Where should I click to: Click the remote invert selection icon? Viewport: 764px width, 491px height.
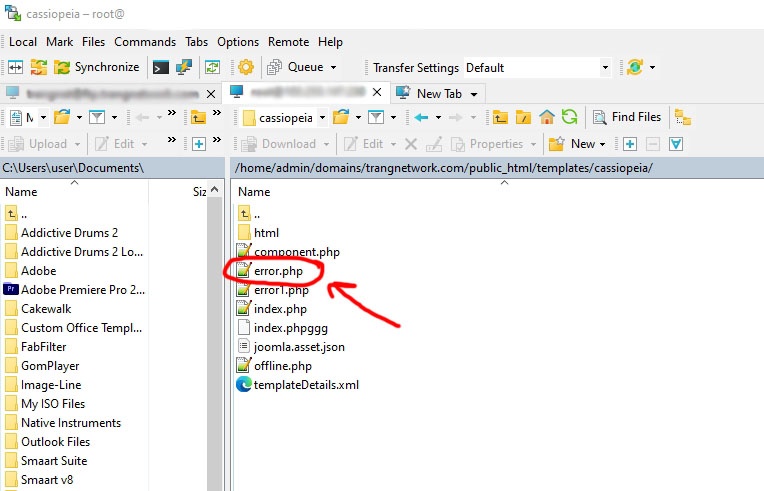click(x=676, y=144)
